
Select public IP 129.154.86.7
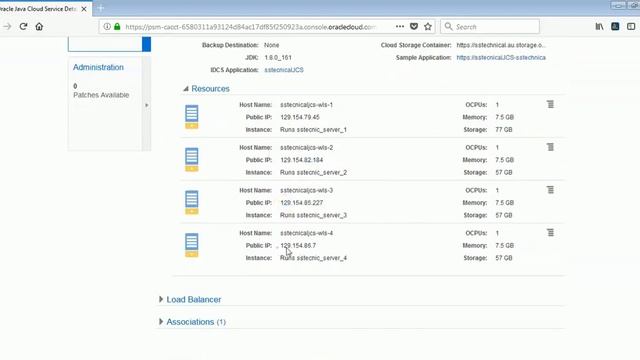298,246
